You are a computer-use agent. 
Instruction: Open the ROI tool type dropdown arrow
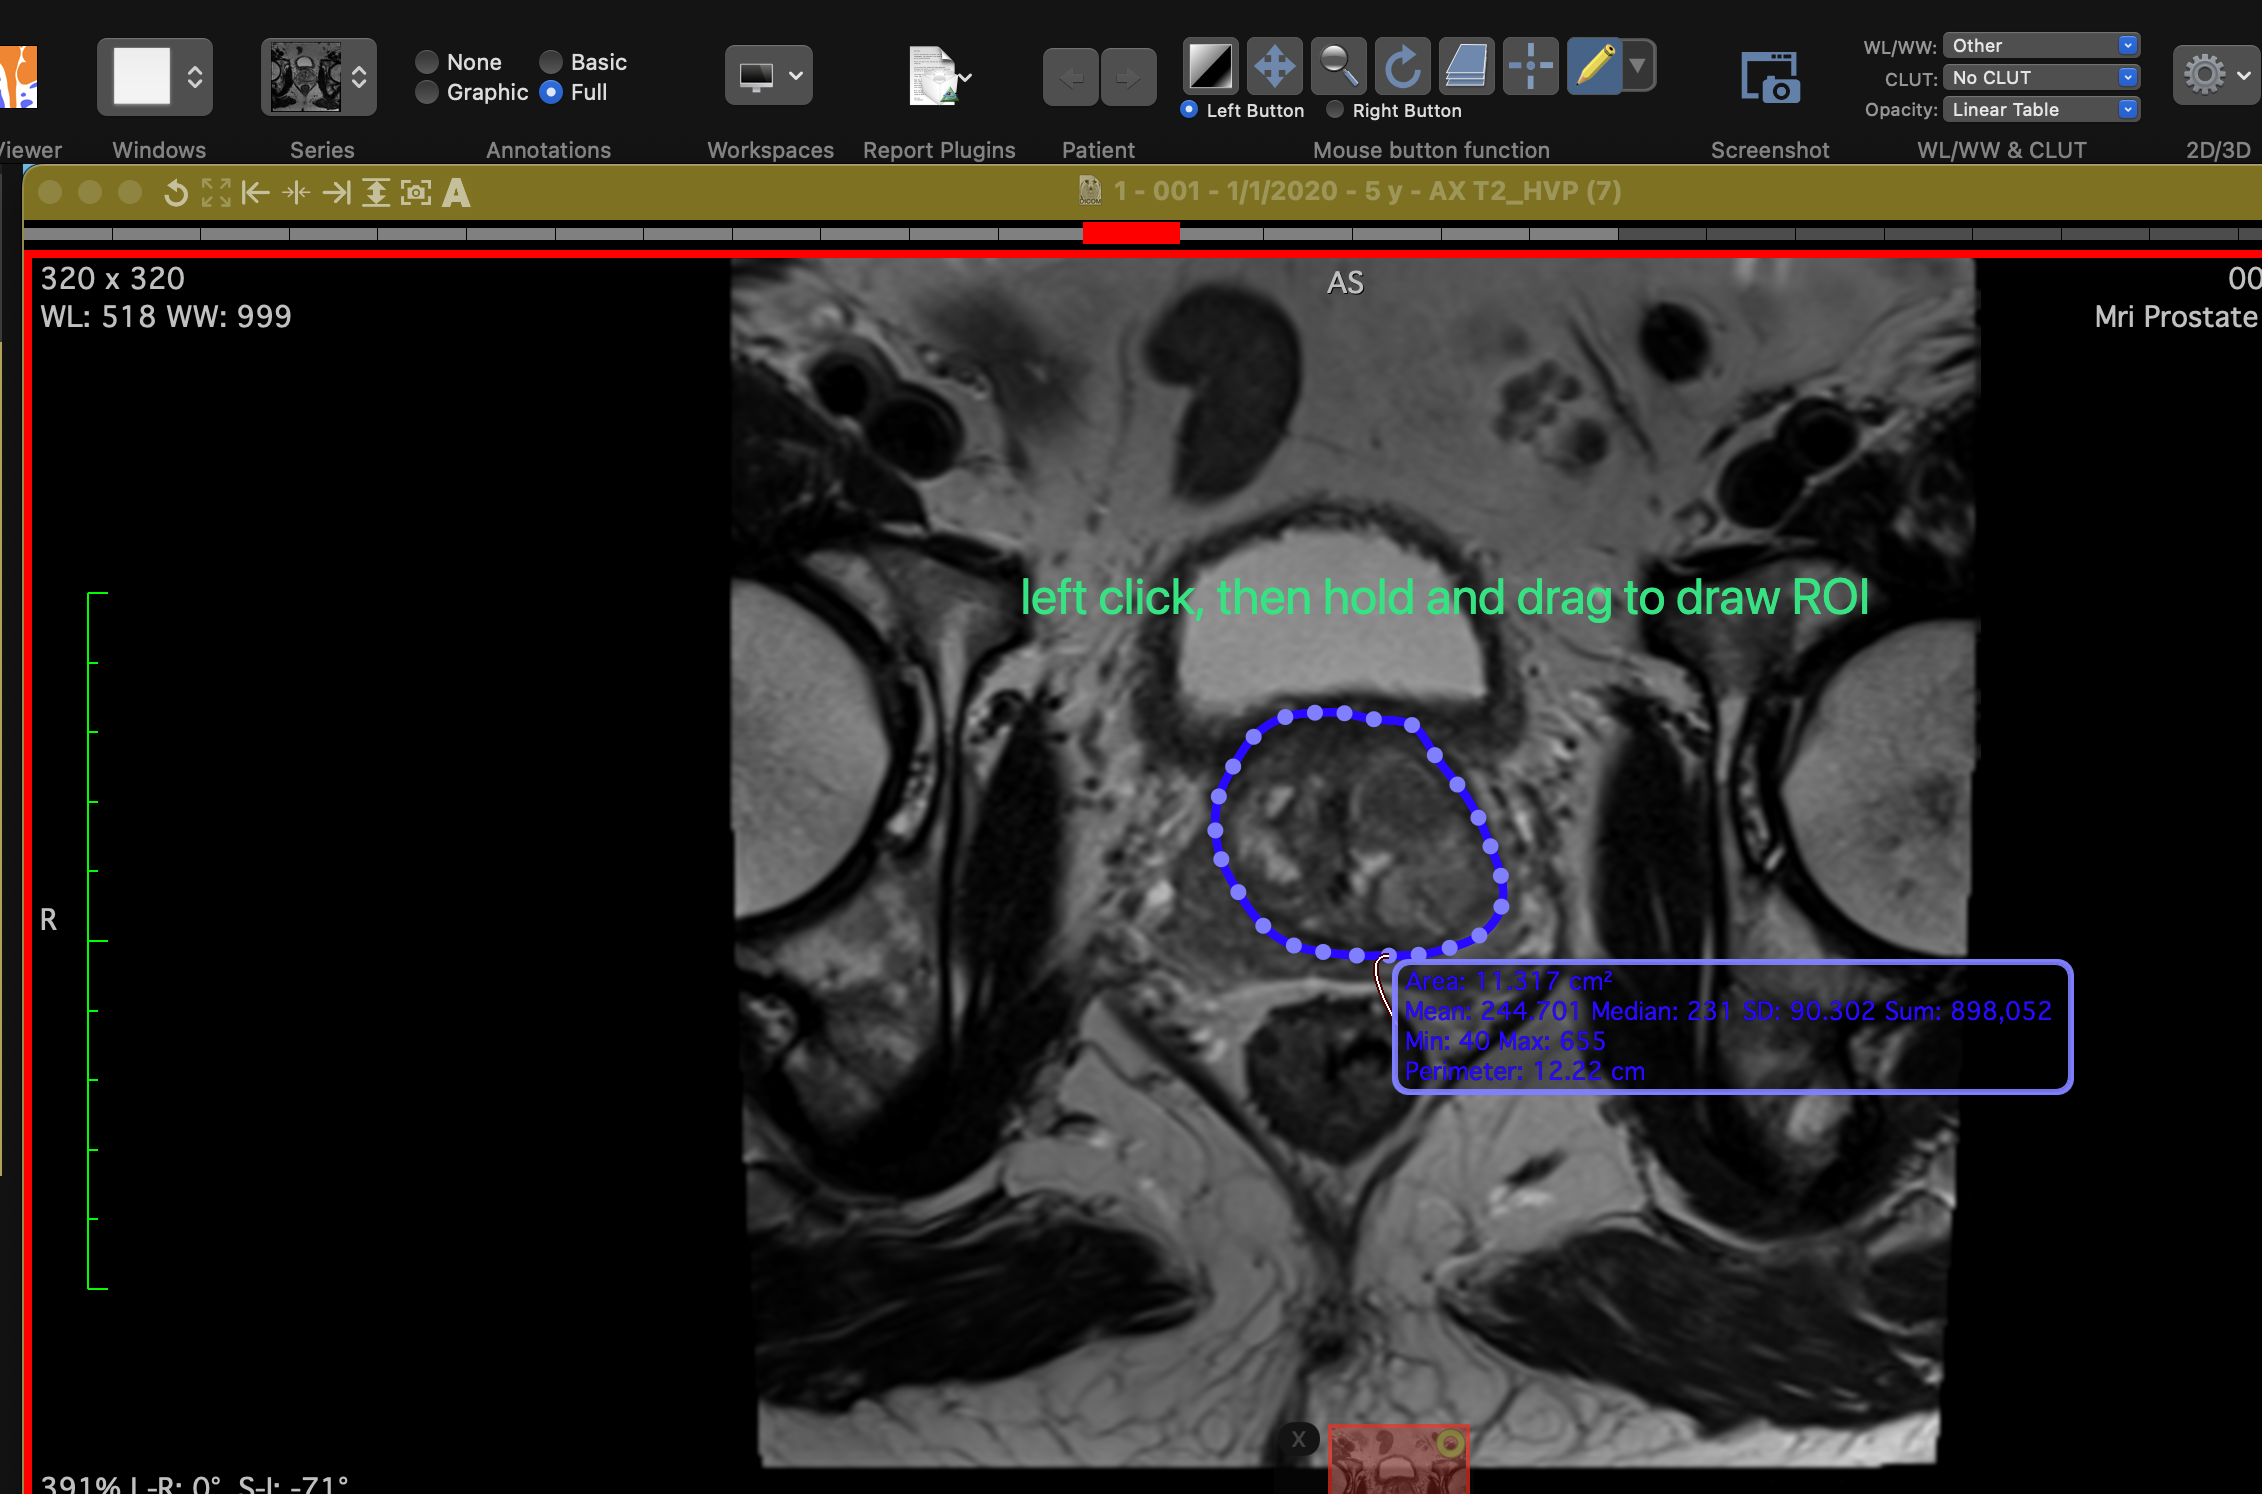[1638, 67]
